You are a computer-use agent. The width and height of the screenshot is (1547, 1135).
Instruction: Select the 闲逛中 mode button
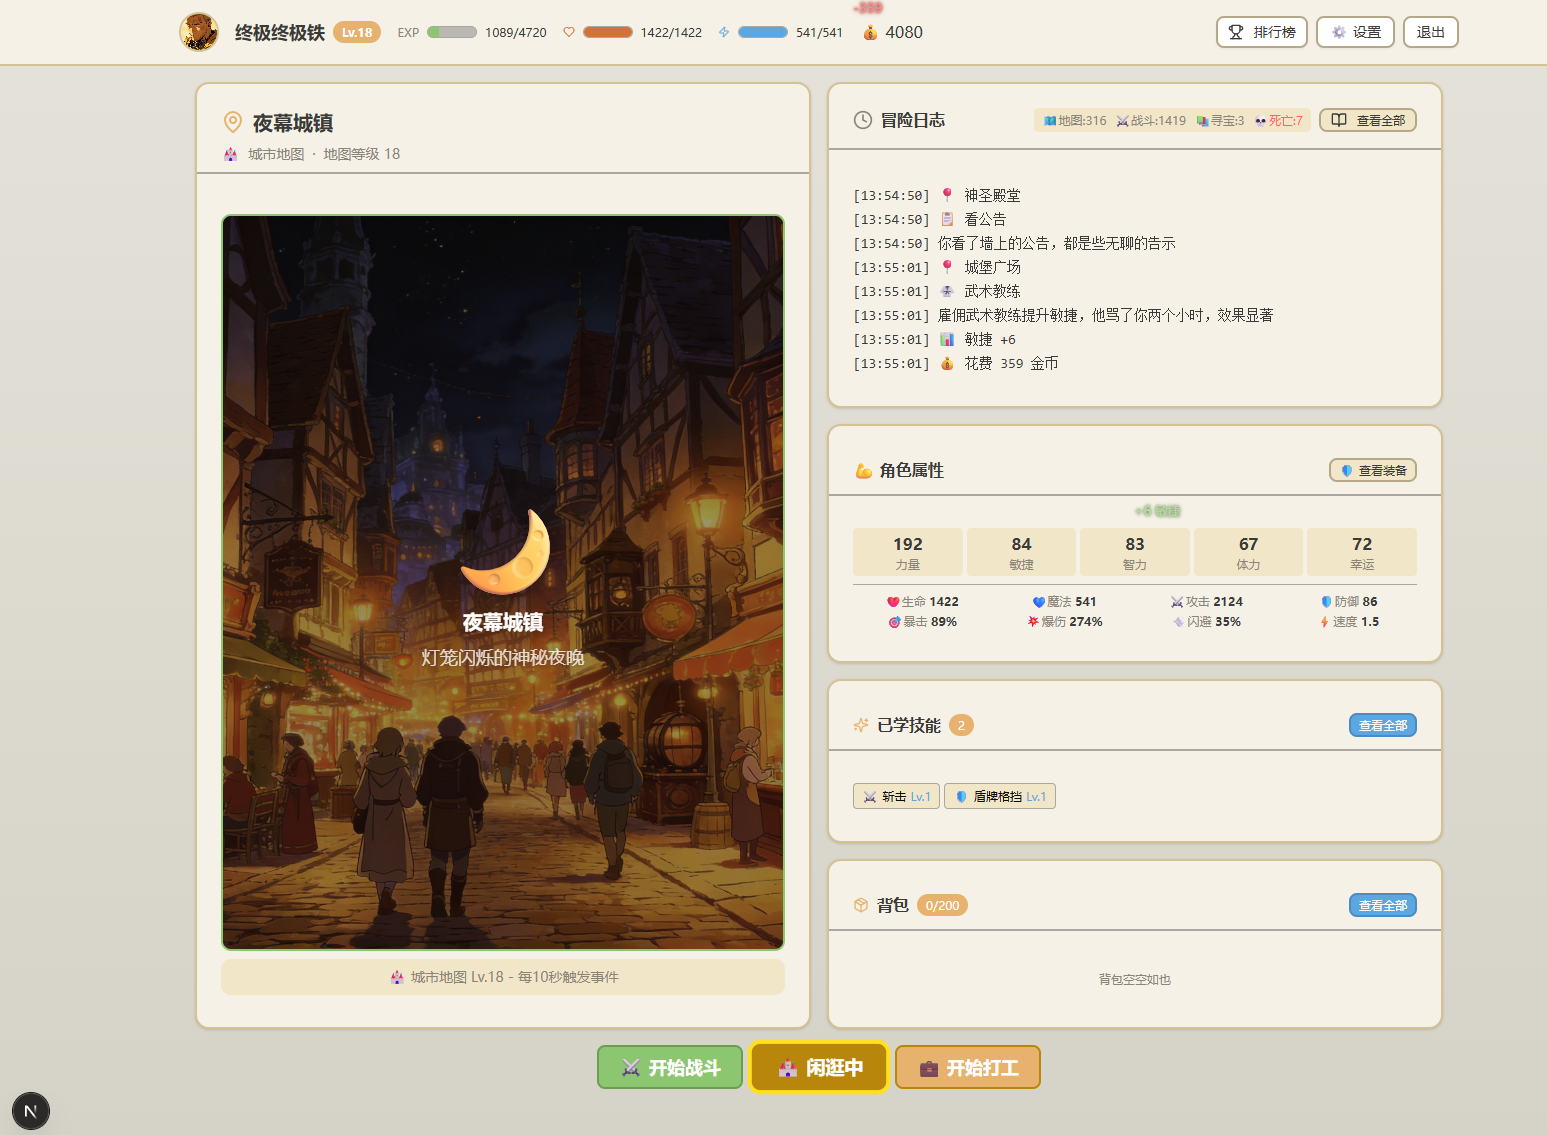click(819, 1067)
